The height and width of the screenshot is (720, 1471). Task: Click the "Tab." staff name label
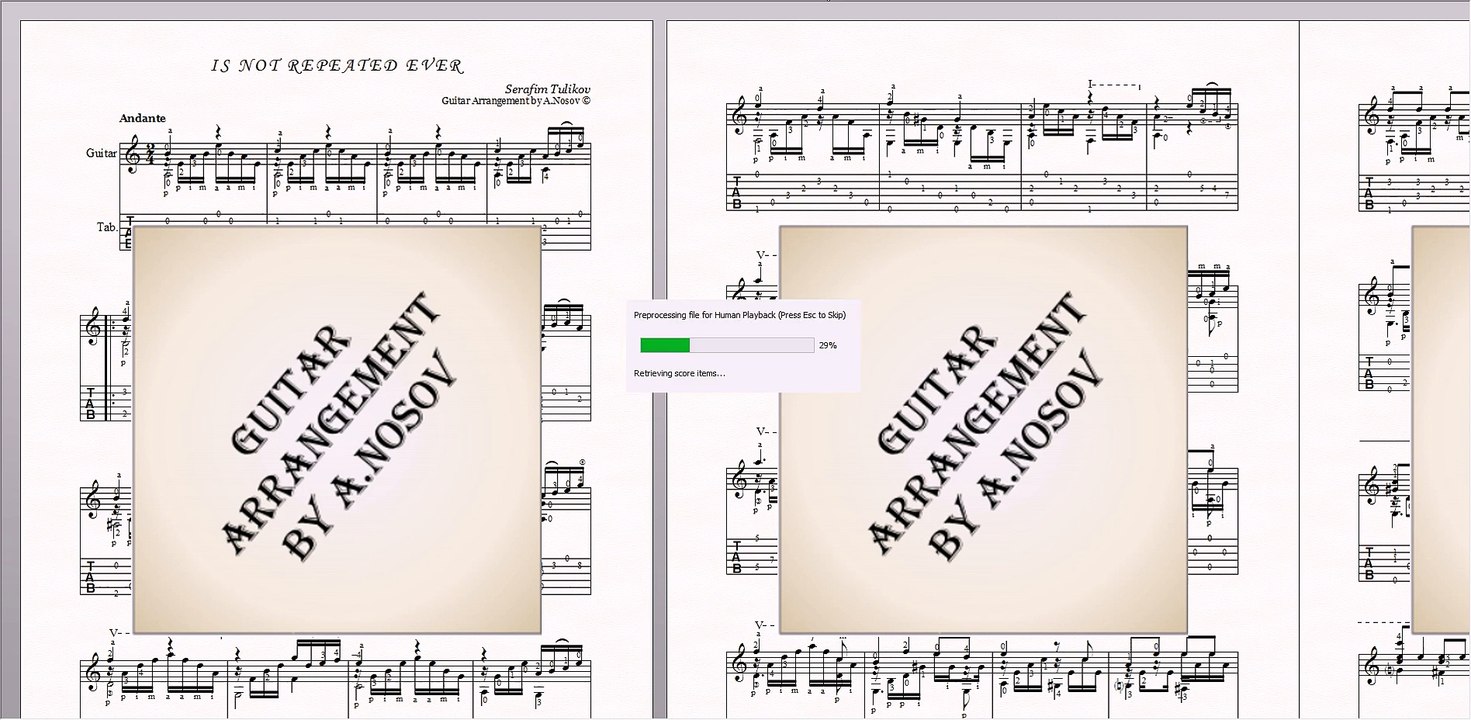107,227
